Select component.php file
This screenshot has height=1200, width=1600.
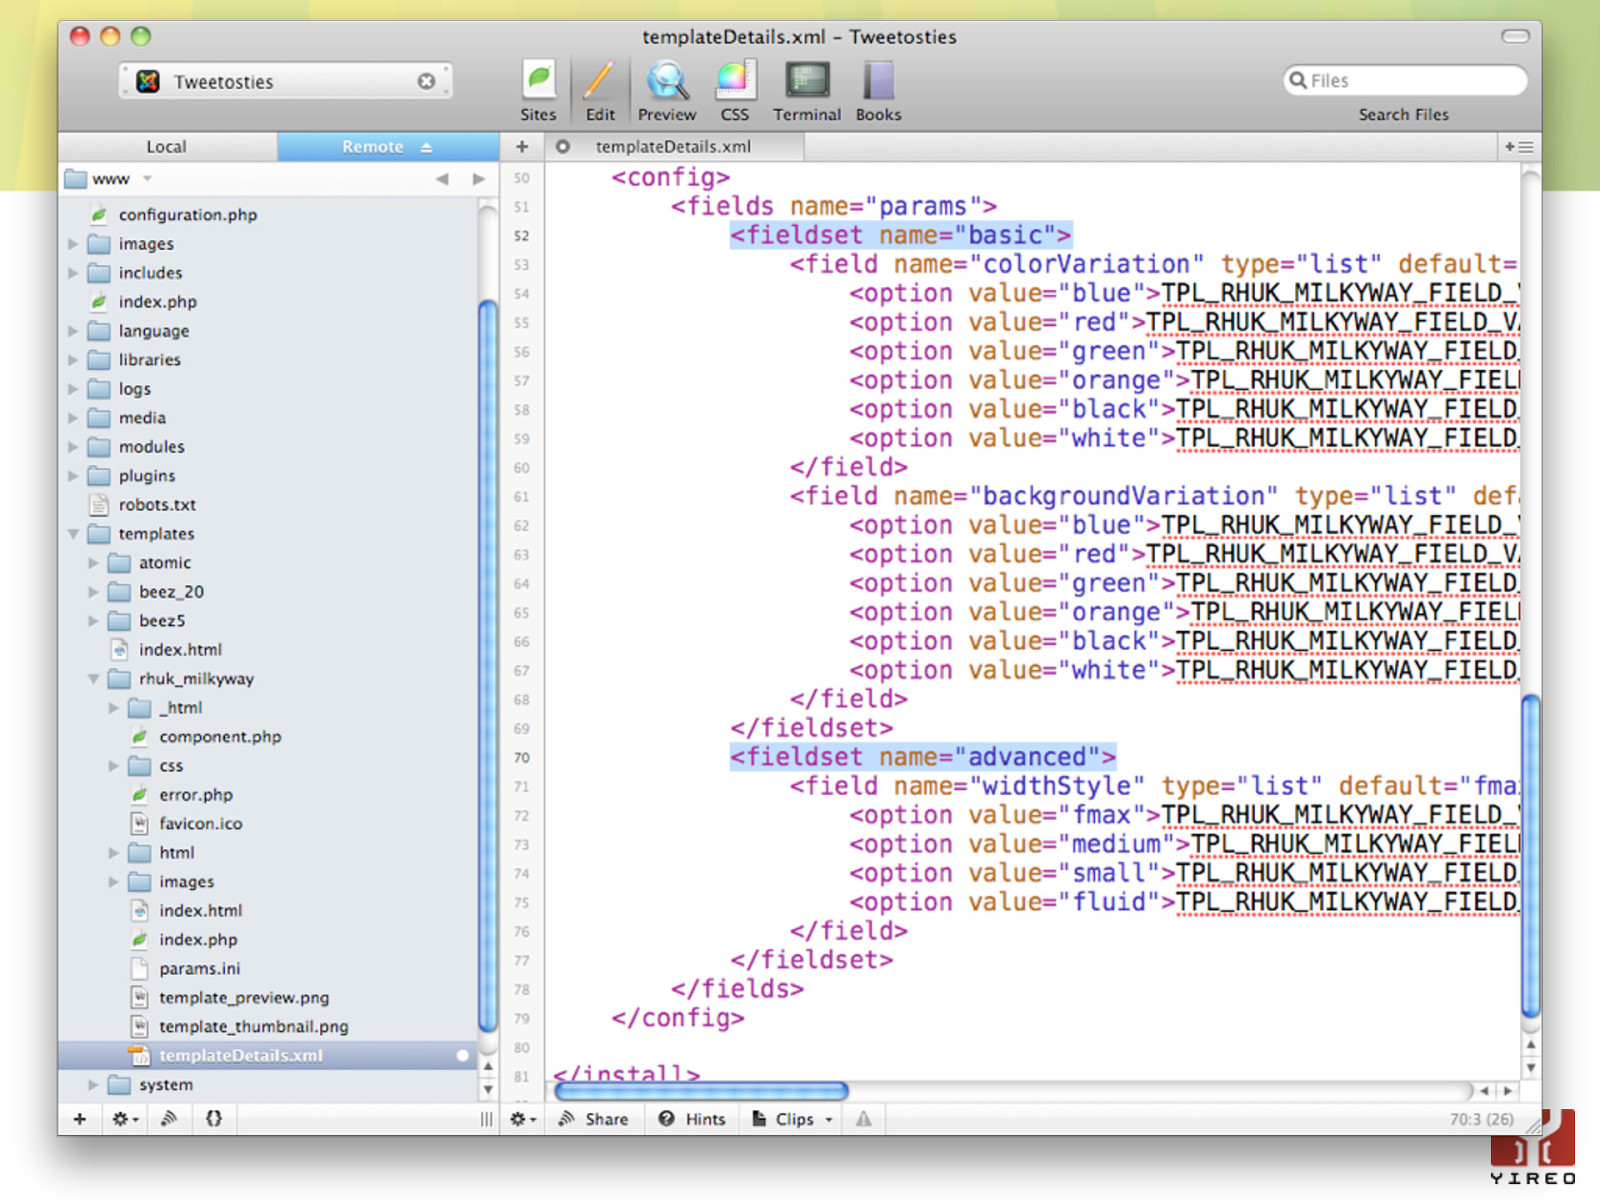coord(220,737)
